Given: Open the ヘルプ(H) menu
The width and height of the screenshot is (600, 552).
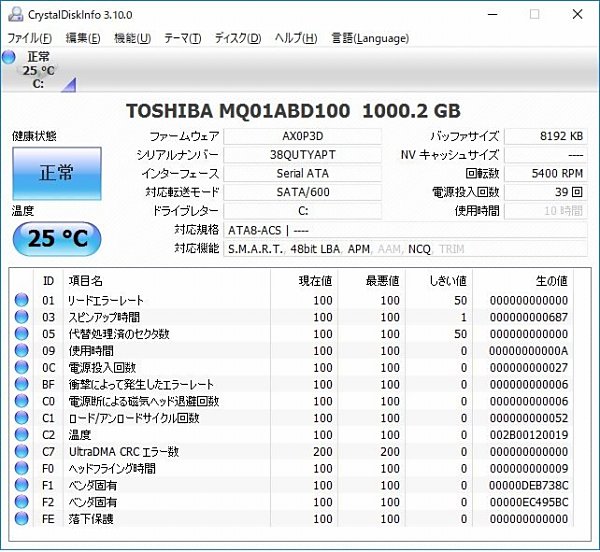Looking at the screenshot, I should pyautogui.click(x=296, y=38).
